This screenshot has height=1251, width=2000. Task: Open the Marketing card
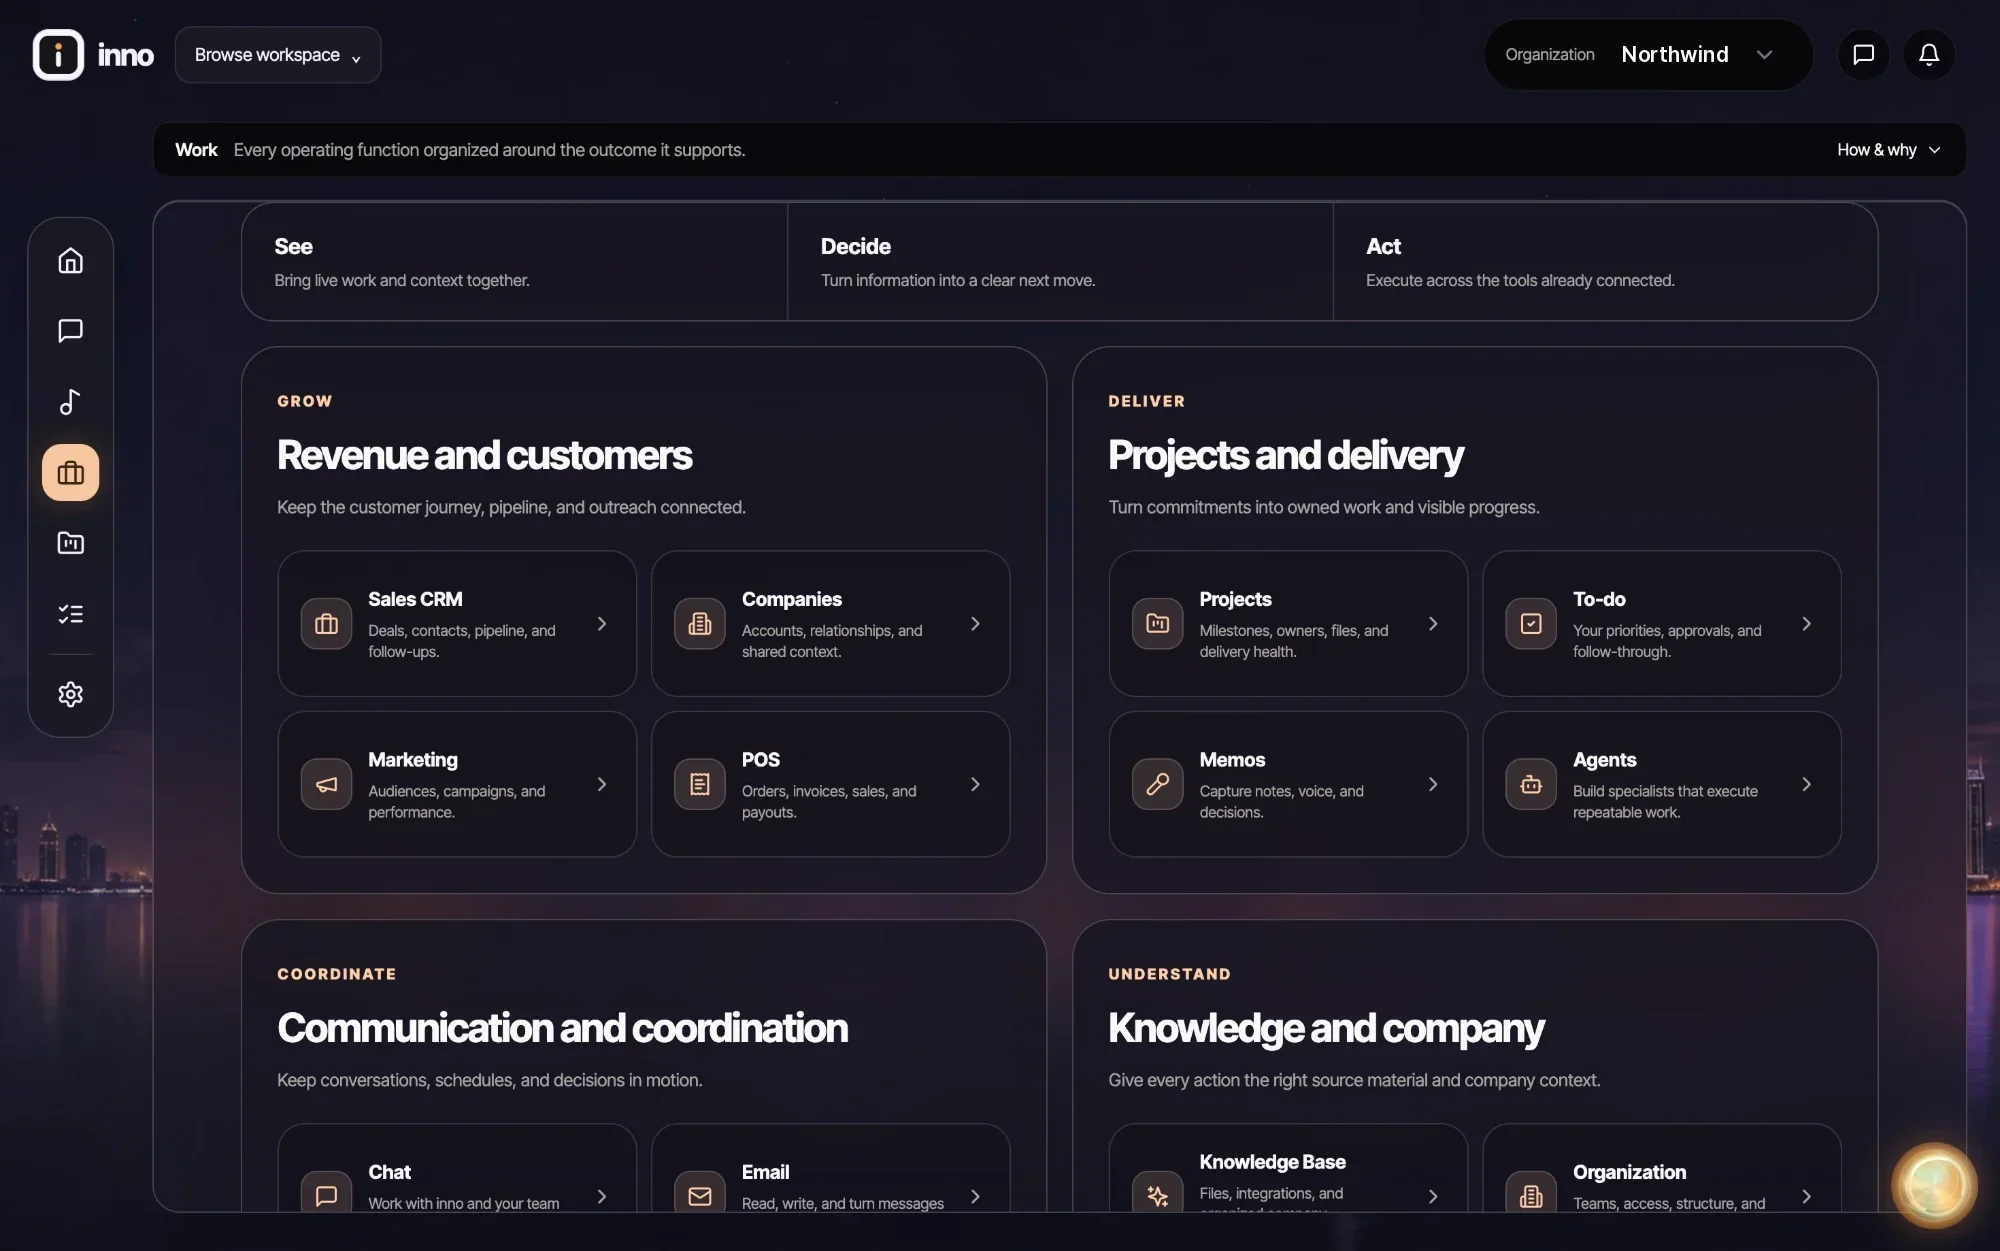pos(457,784)
